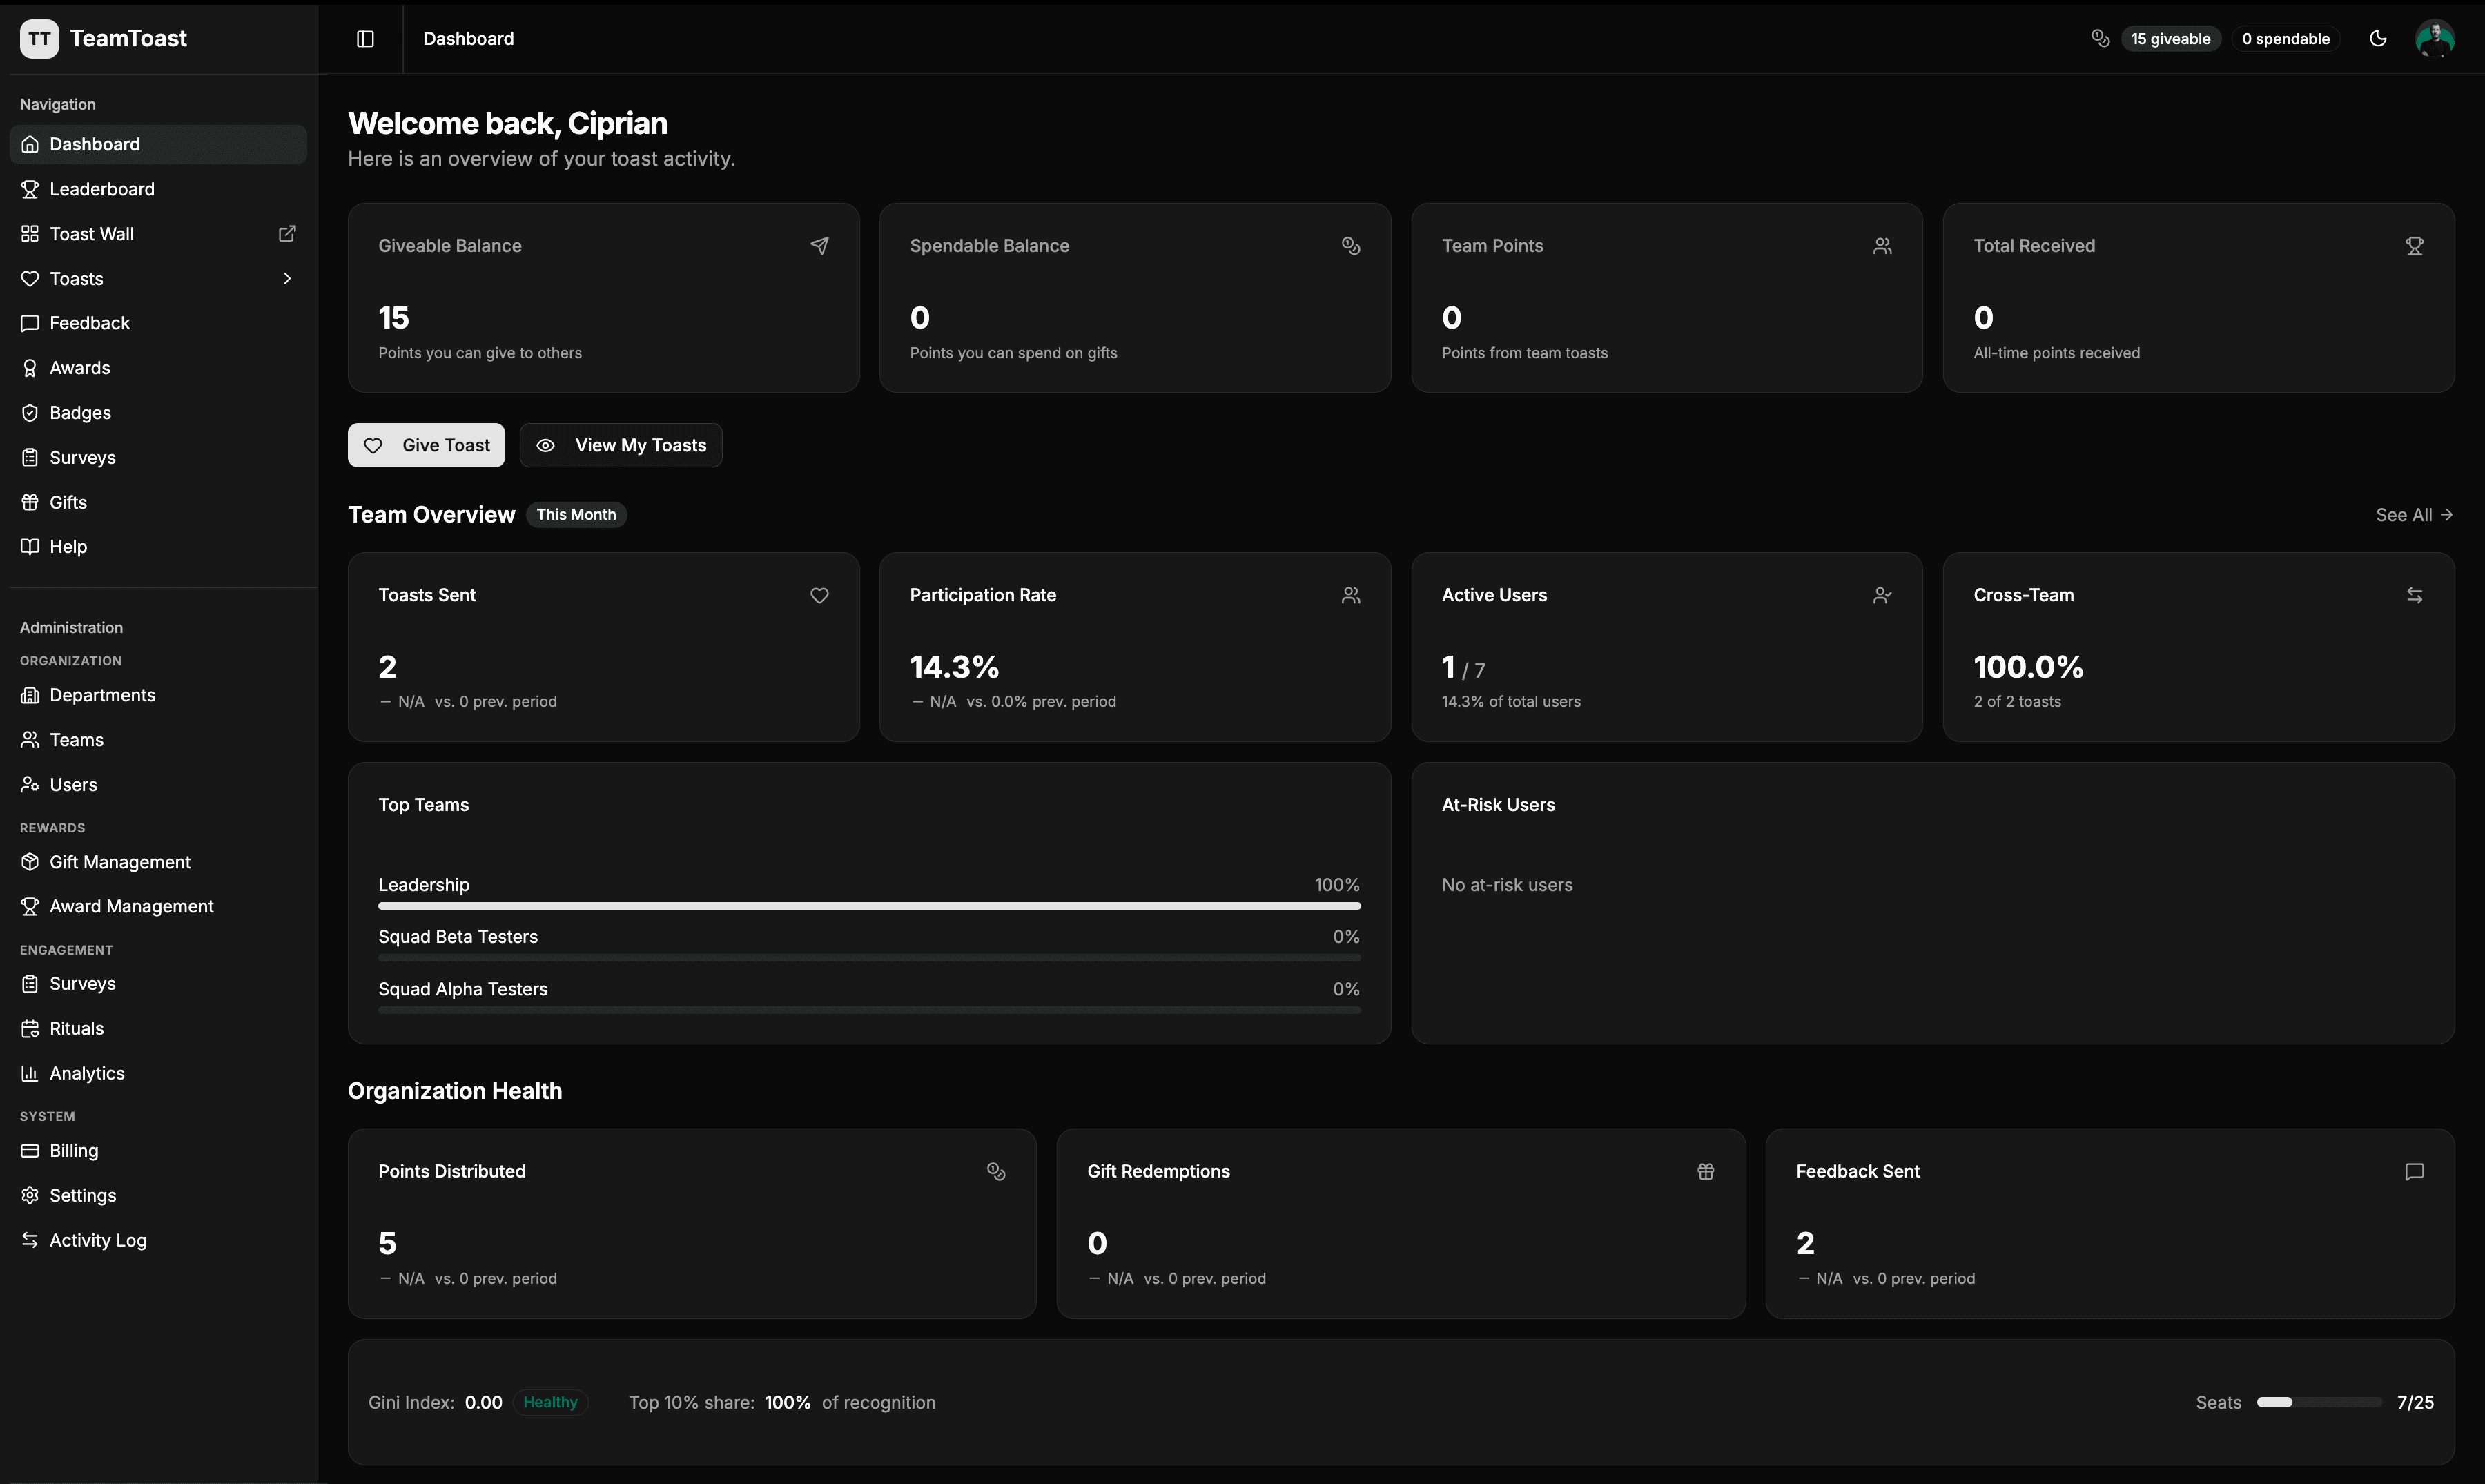The width and height of the screenshot is (2485, 1484).
Task: Click the See All link in Team Overview
Action: tap(2413, 514)
